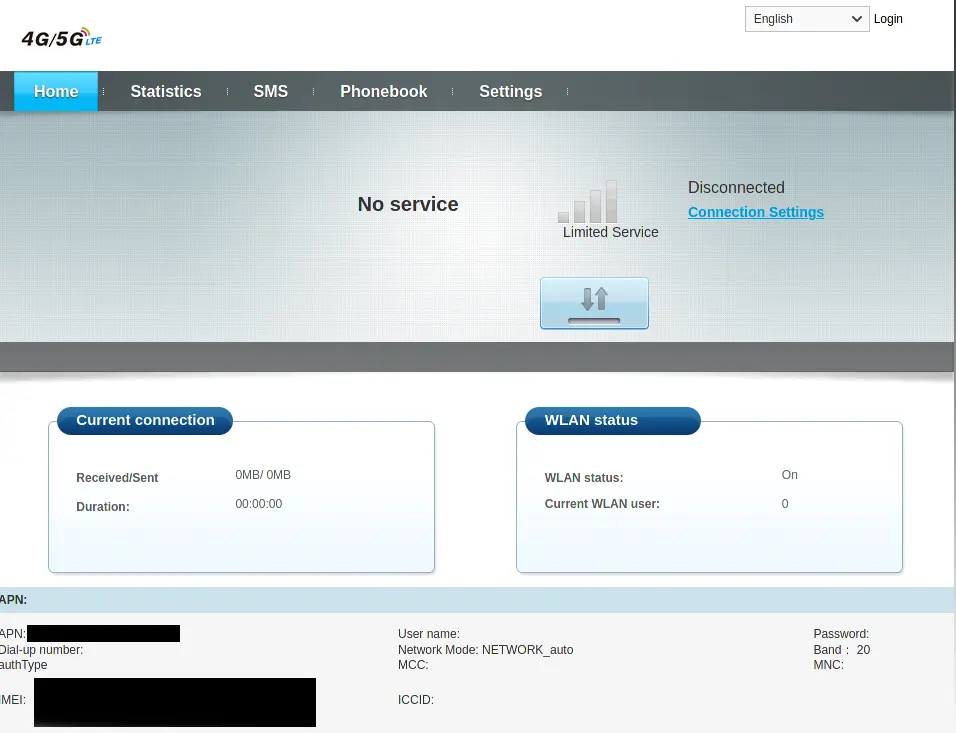Open the English language dropdown

(806, 19)
